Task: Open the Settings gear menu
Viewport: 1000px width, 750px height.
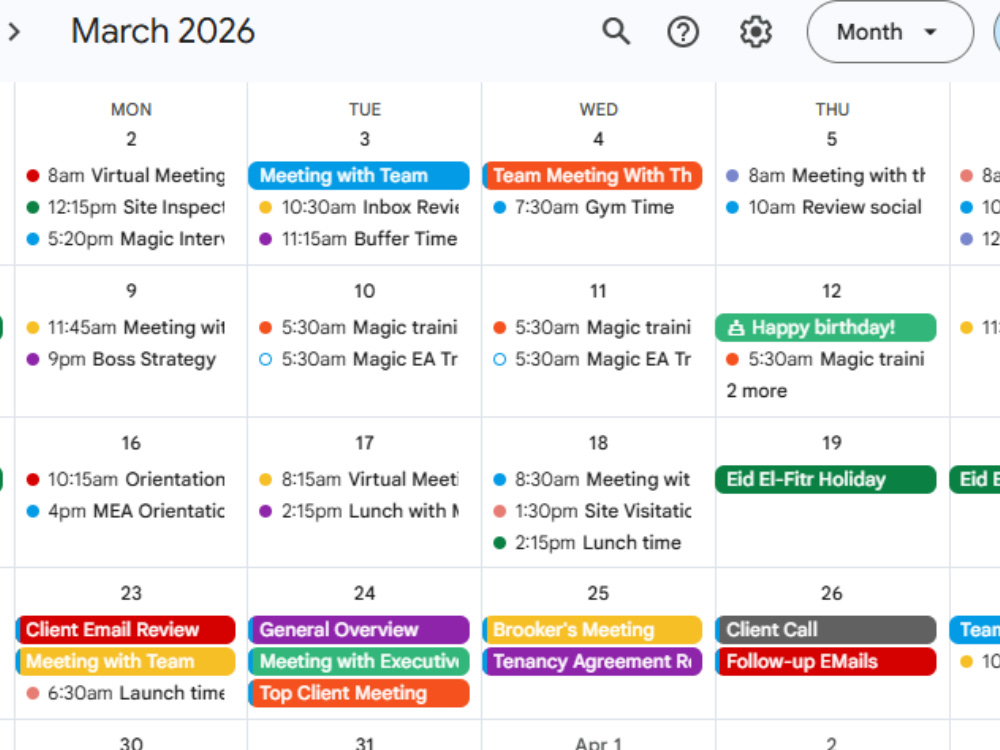Action: (x=756, y=31)
